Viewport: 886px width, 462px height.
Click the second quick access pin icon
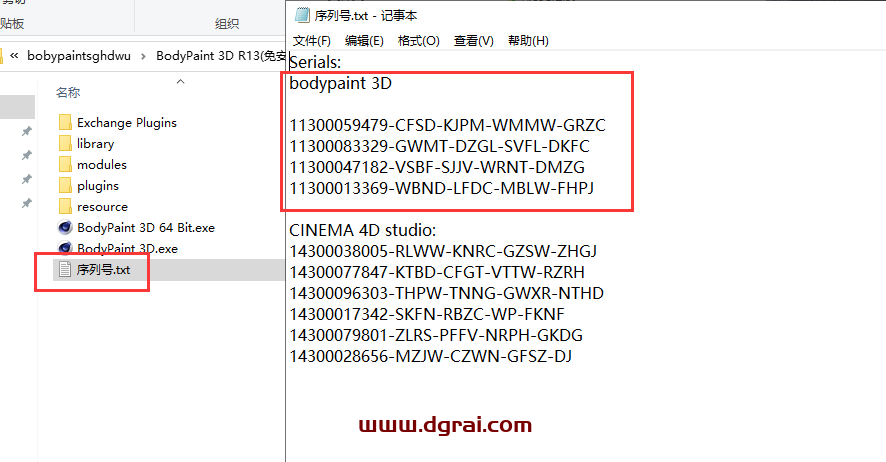(x=26, y=155)
